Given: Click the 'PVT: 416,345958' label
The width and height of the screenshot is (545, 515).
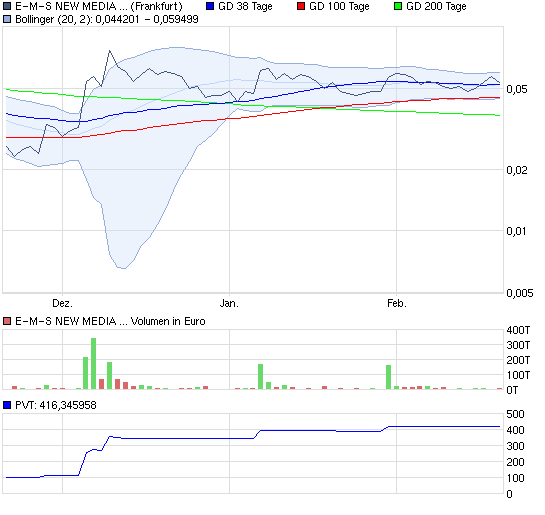Looking at the screenshot, I should [56, 405].
